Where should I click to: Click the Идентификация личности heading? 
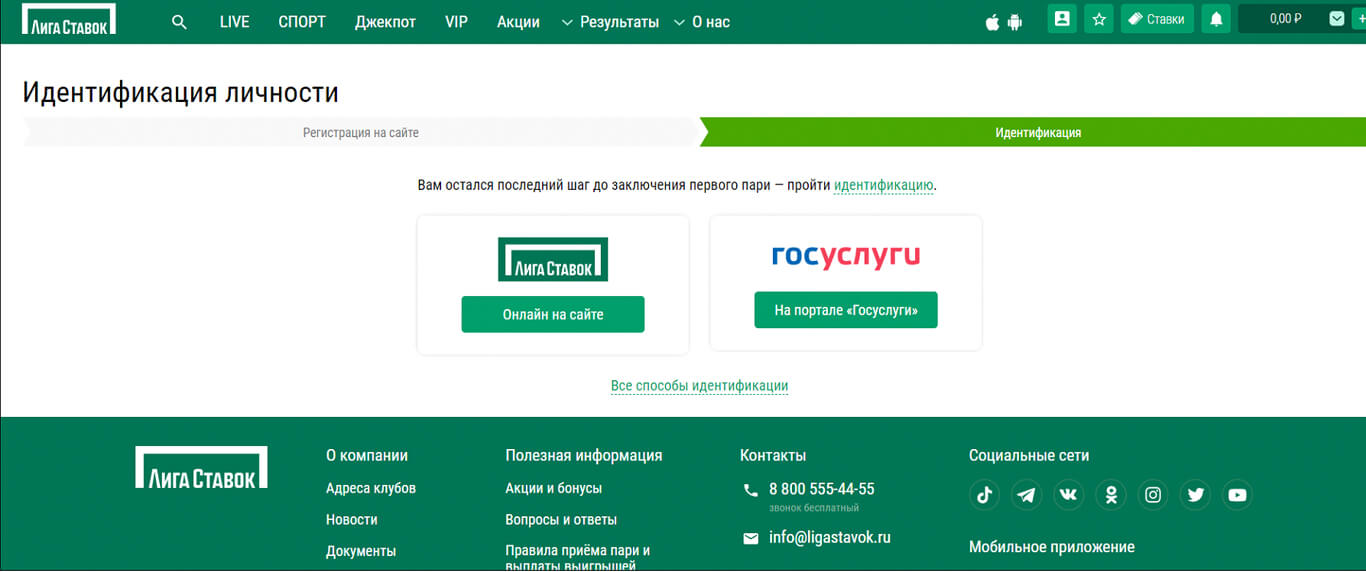[181, 92]
